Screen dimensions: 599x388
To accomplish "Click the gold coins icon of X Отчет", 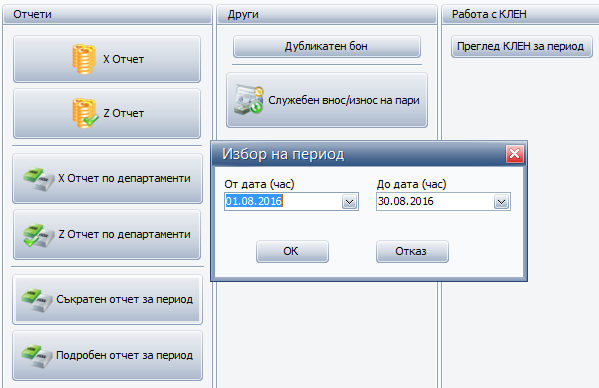I will pos(84,59).
